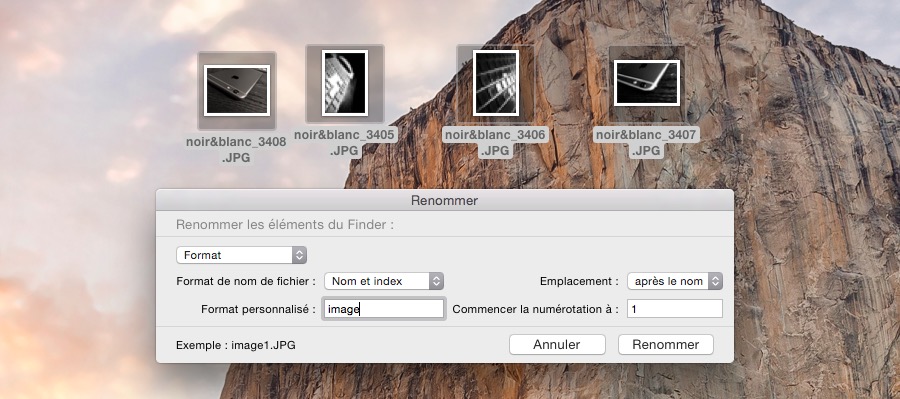
Task: Select the noir&blanc_3407.JPG thumbnail icon
Action: click(647, 84)
